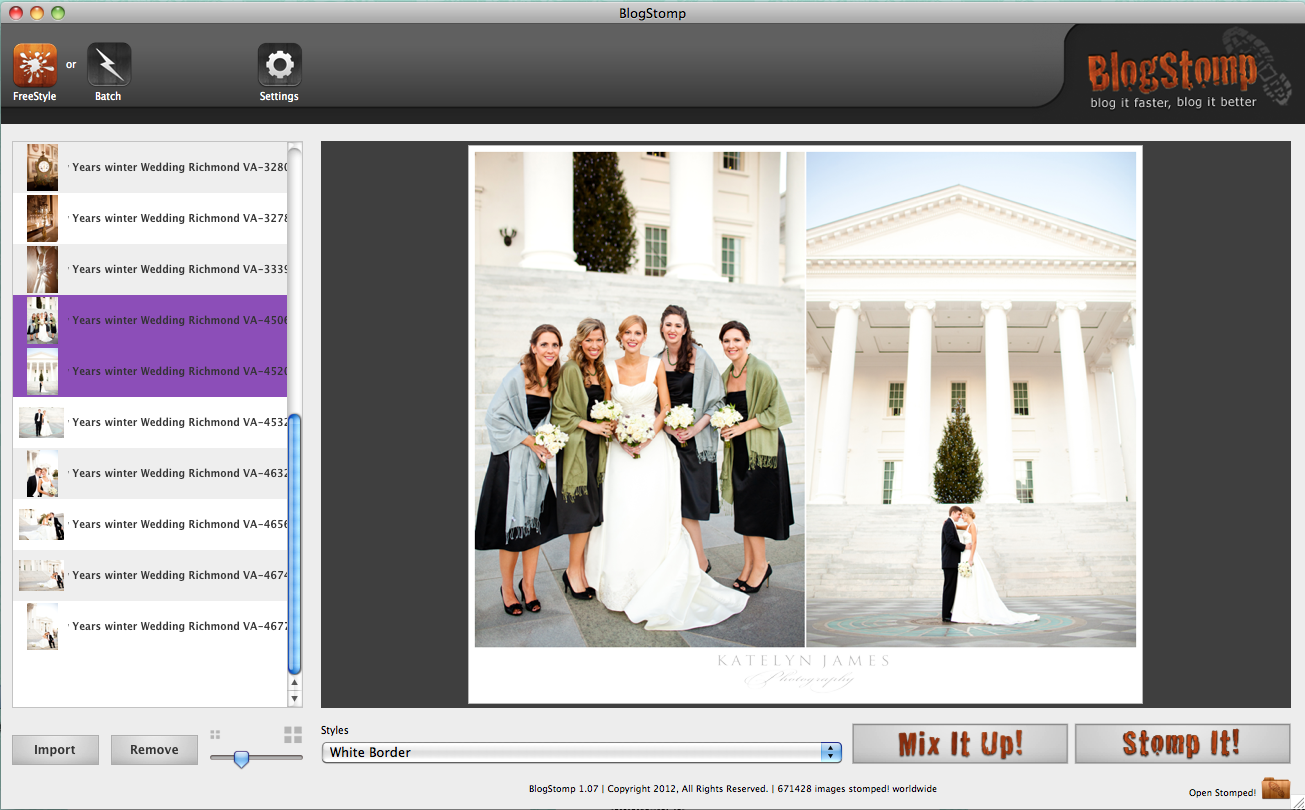Open the Settings gear icon
Viewport: 1305px width, 810px height.
pos(279,65)
